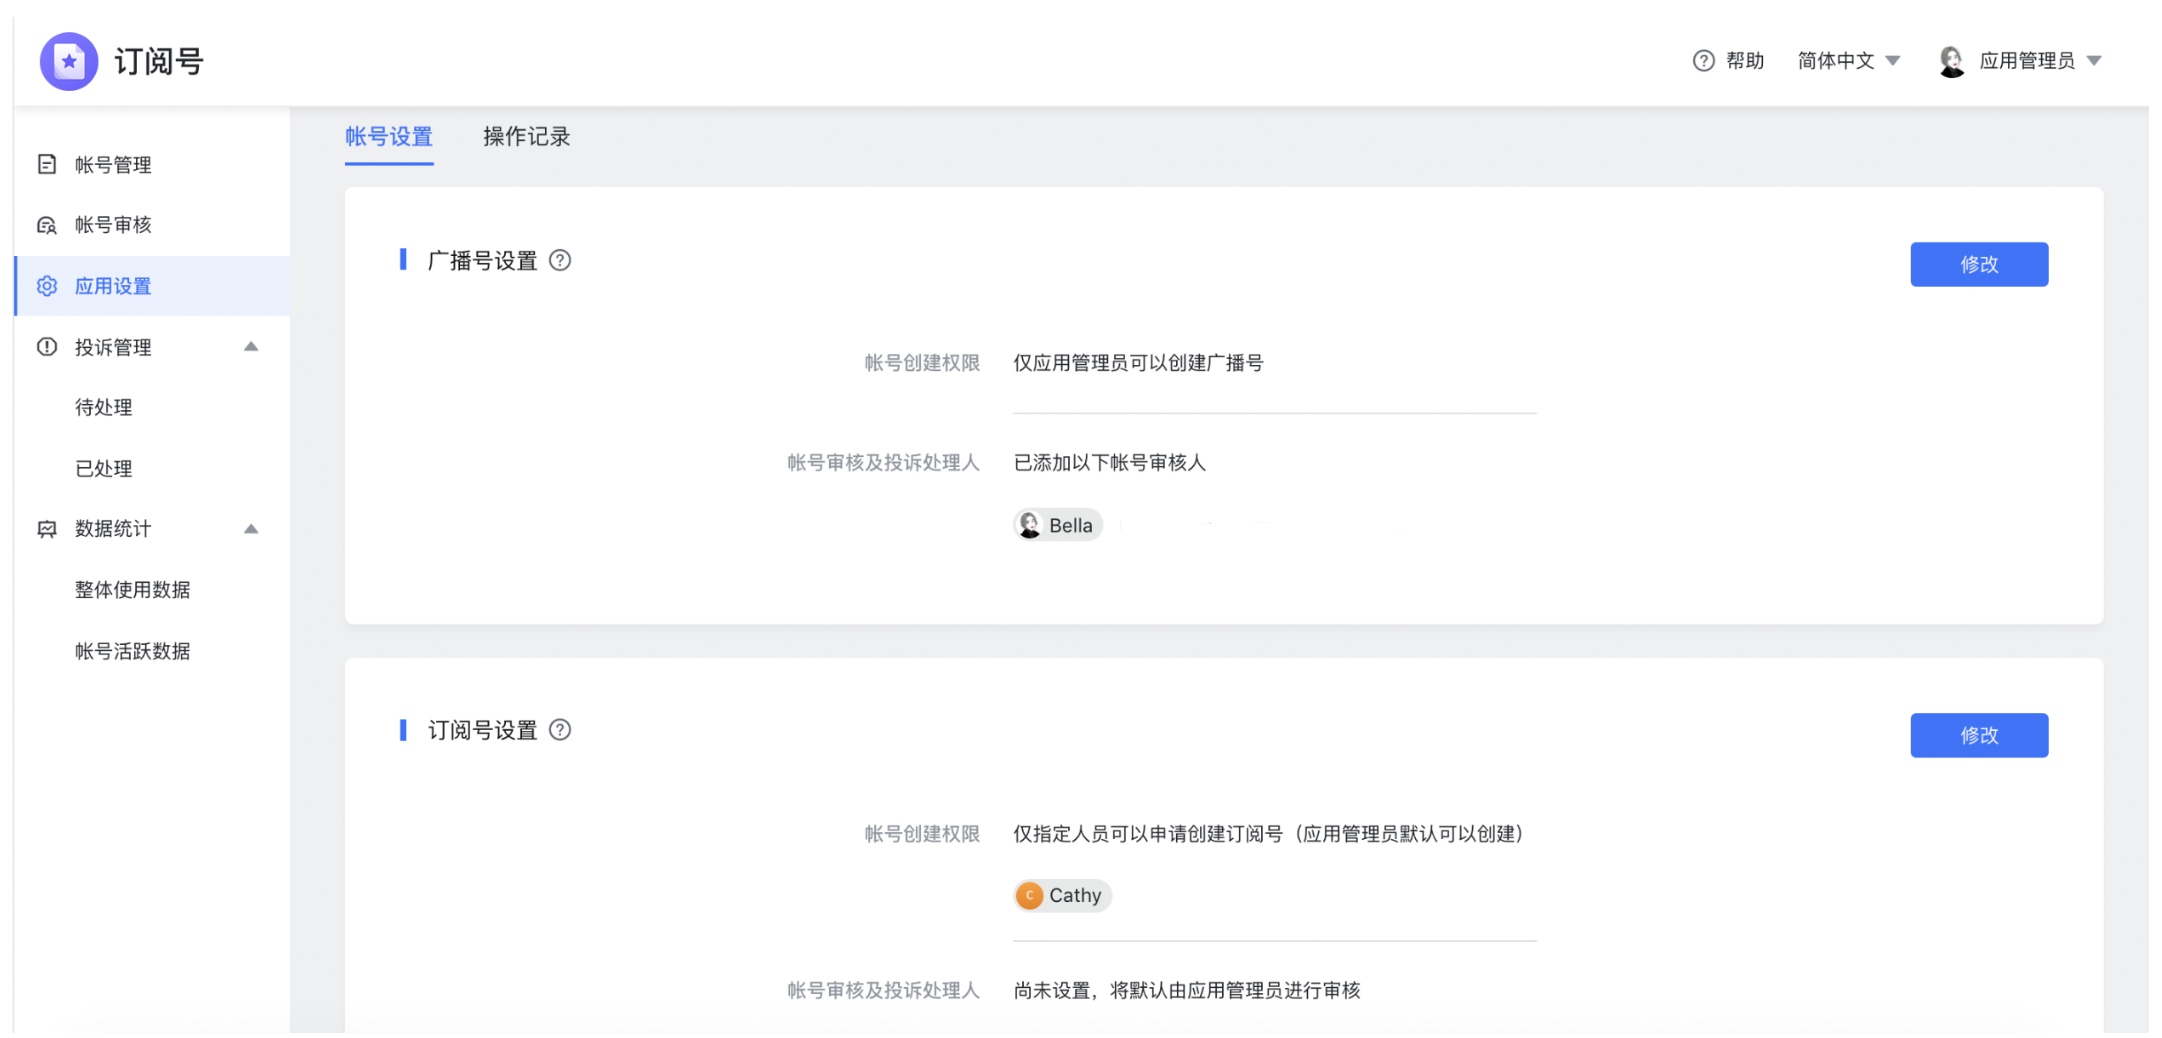The image size is (2162, 1038).
Task: Click the Cathy user chip
Action: [x=1062, y=895]
